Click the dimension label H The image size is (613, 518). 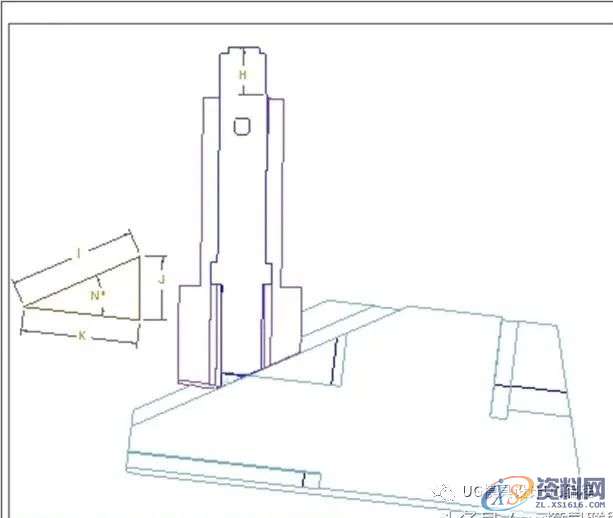[241, 75]
